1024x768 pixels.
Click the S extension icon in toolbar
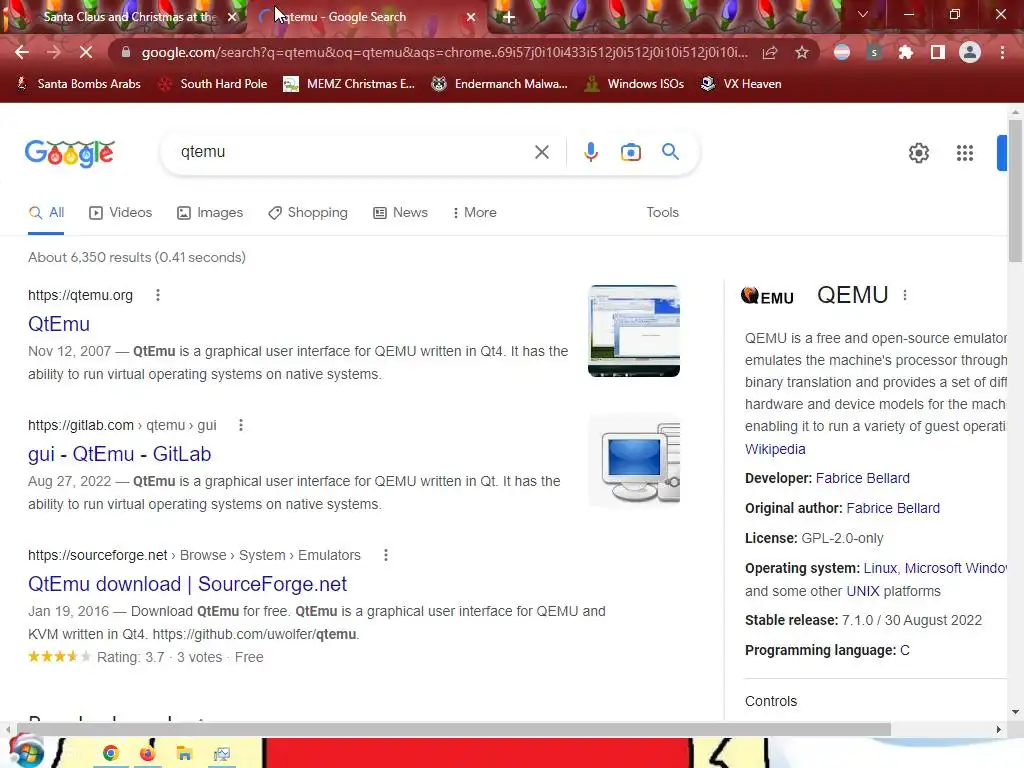(874, 52)
